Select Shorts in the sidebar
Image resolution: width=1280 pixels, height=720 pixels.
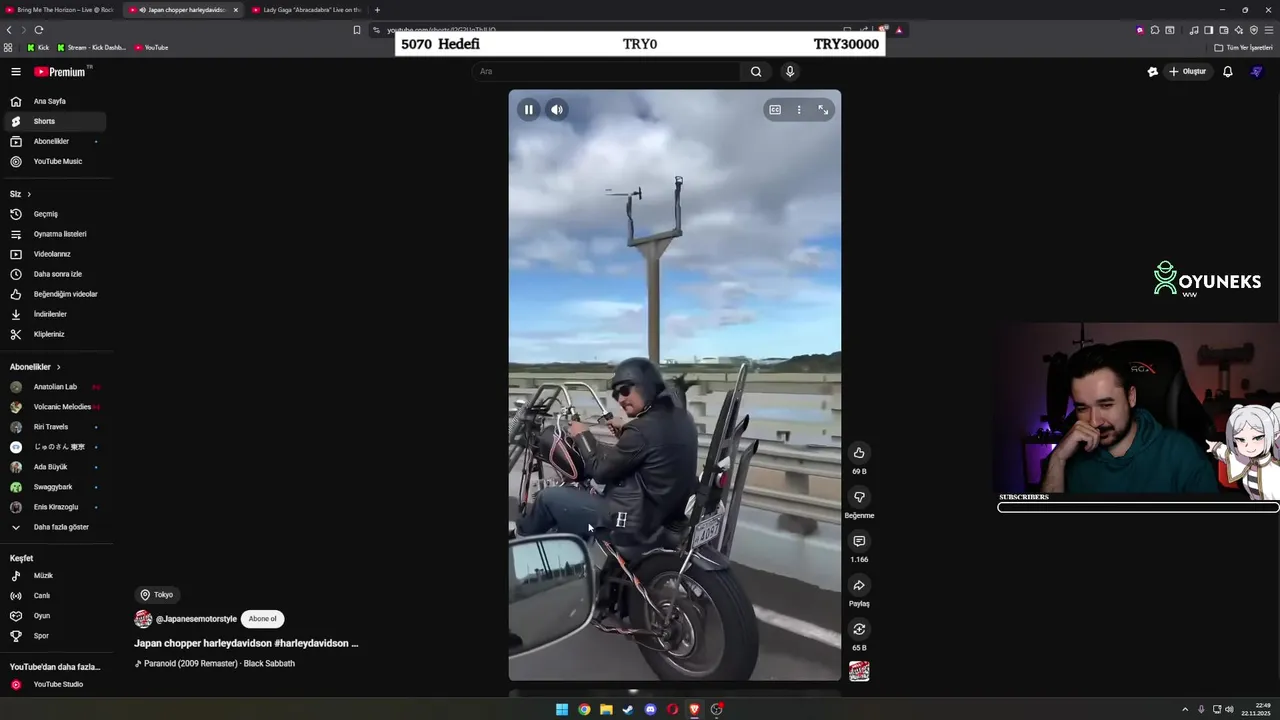55,121
